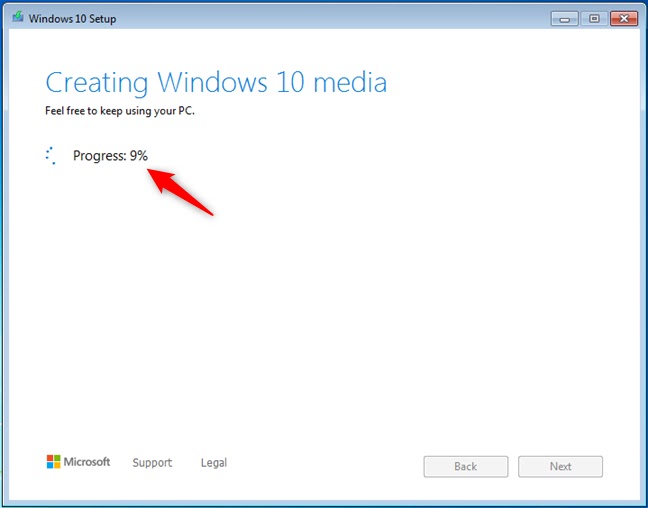This screenshot has width=648, height=508.
Task: Click the "Progress: 9%" text
Action: 110,156
